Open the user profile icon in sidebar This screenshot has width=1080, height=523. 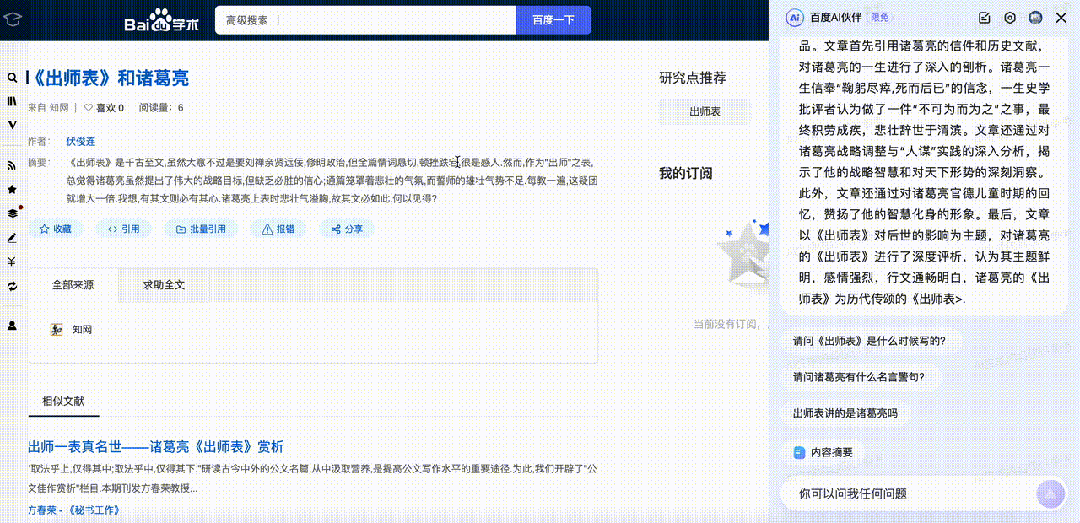tap(12, 325)
